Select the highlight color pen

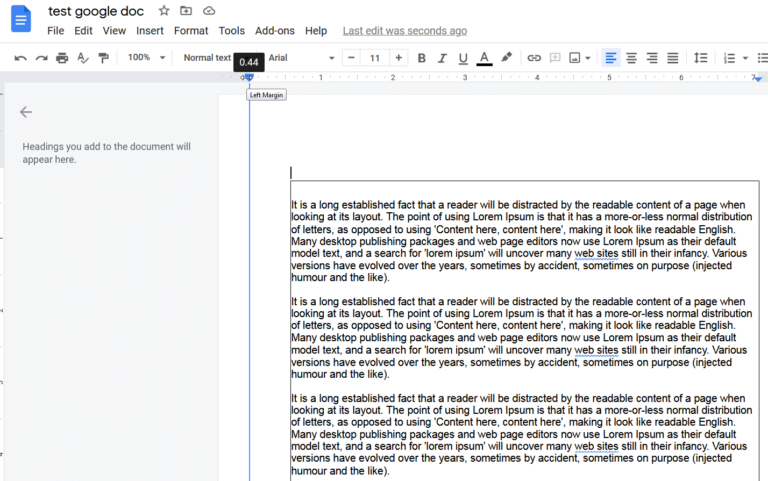(506, 58)
